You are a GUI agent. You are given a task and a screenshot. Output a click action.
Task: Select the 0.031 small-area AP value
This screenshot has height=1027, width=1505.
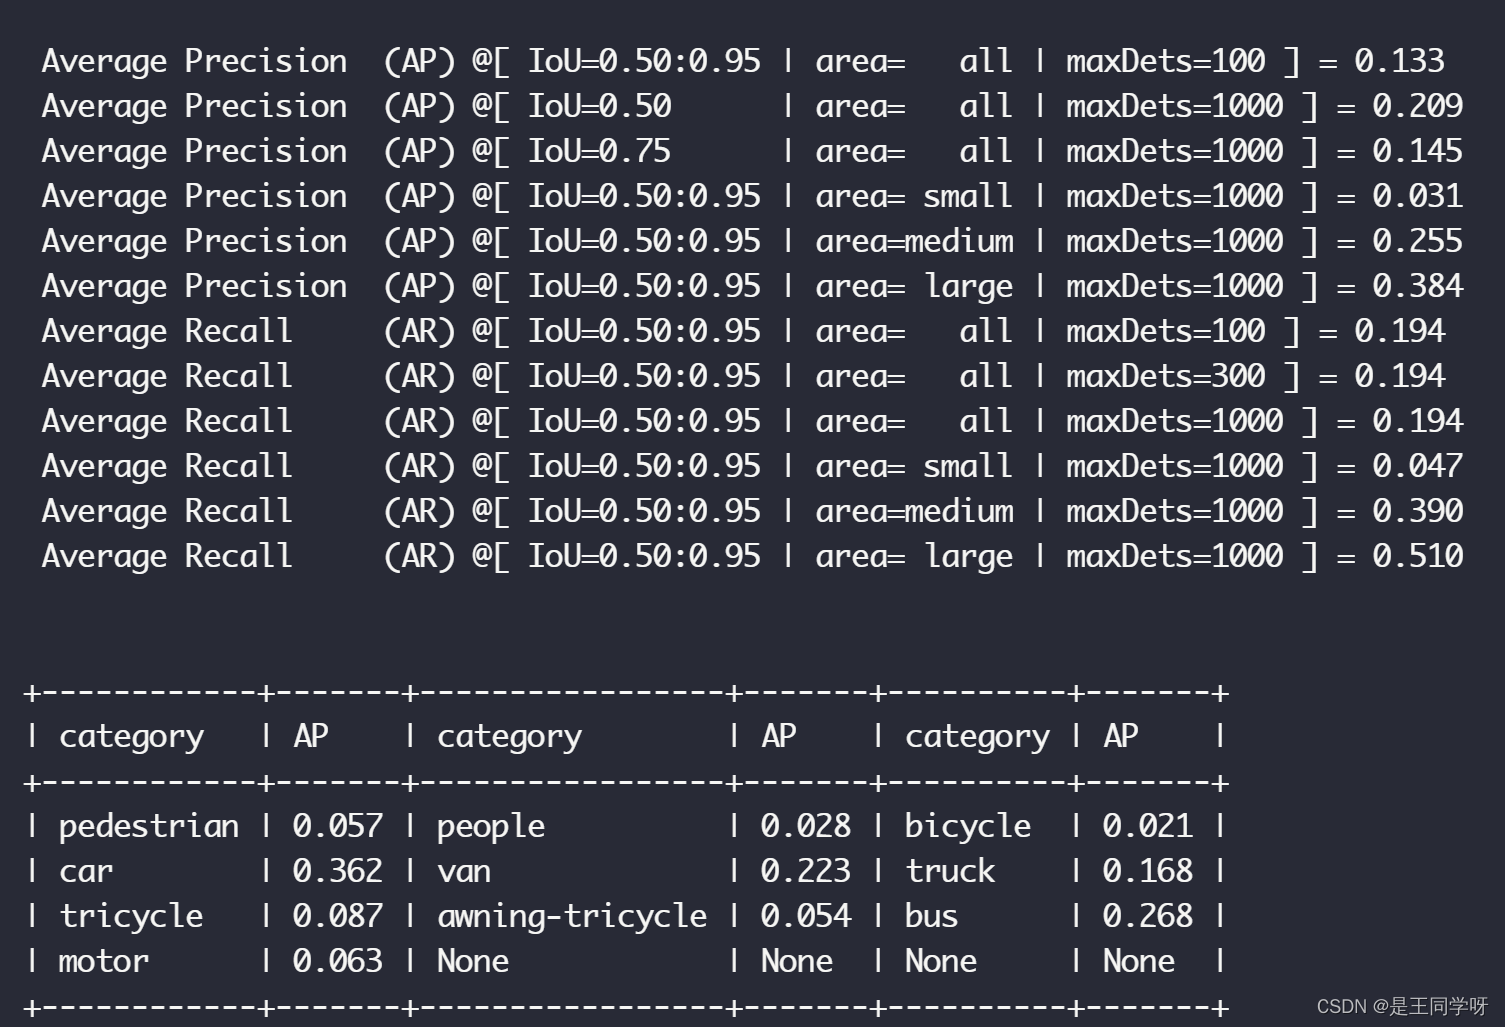pos(1417,196)
